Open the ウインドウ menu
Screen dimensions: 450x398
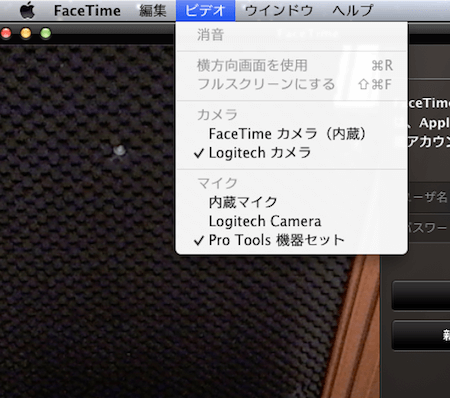279,11
